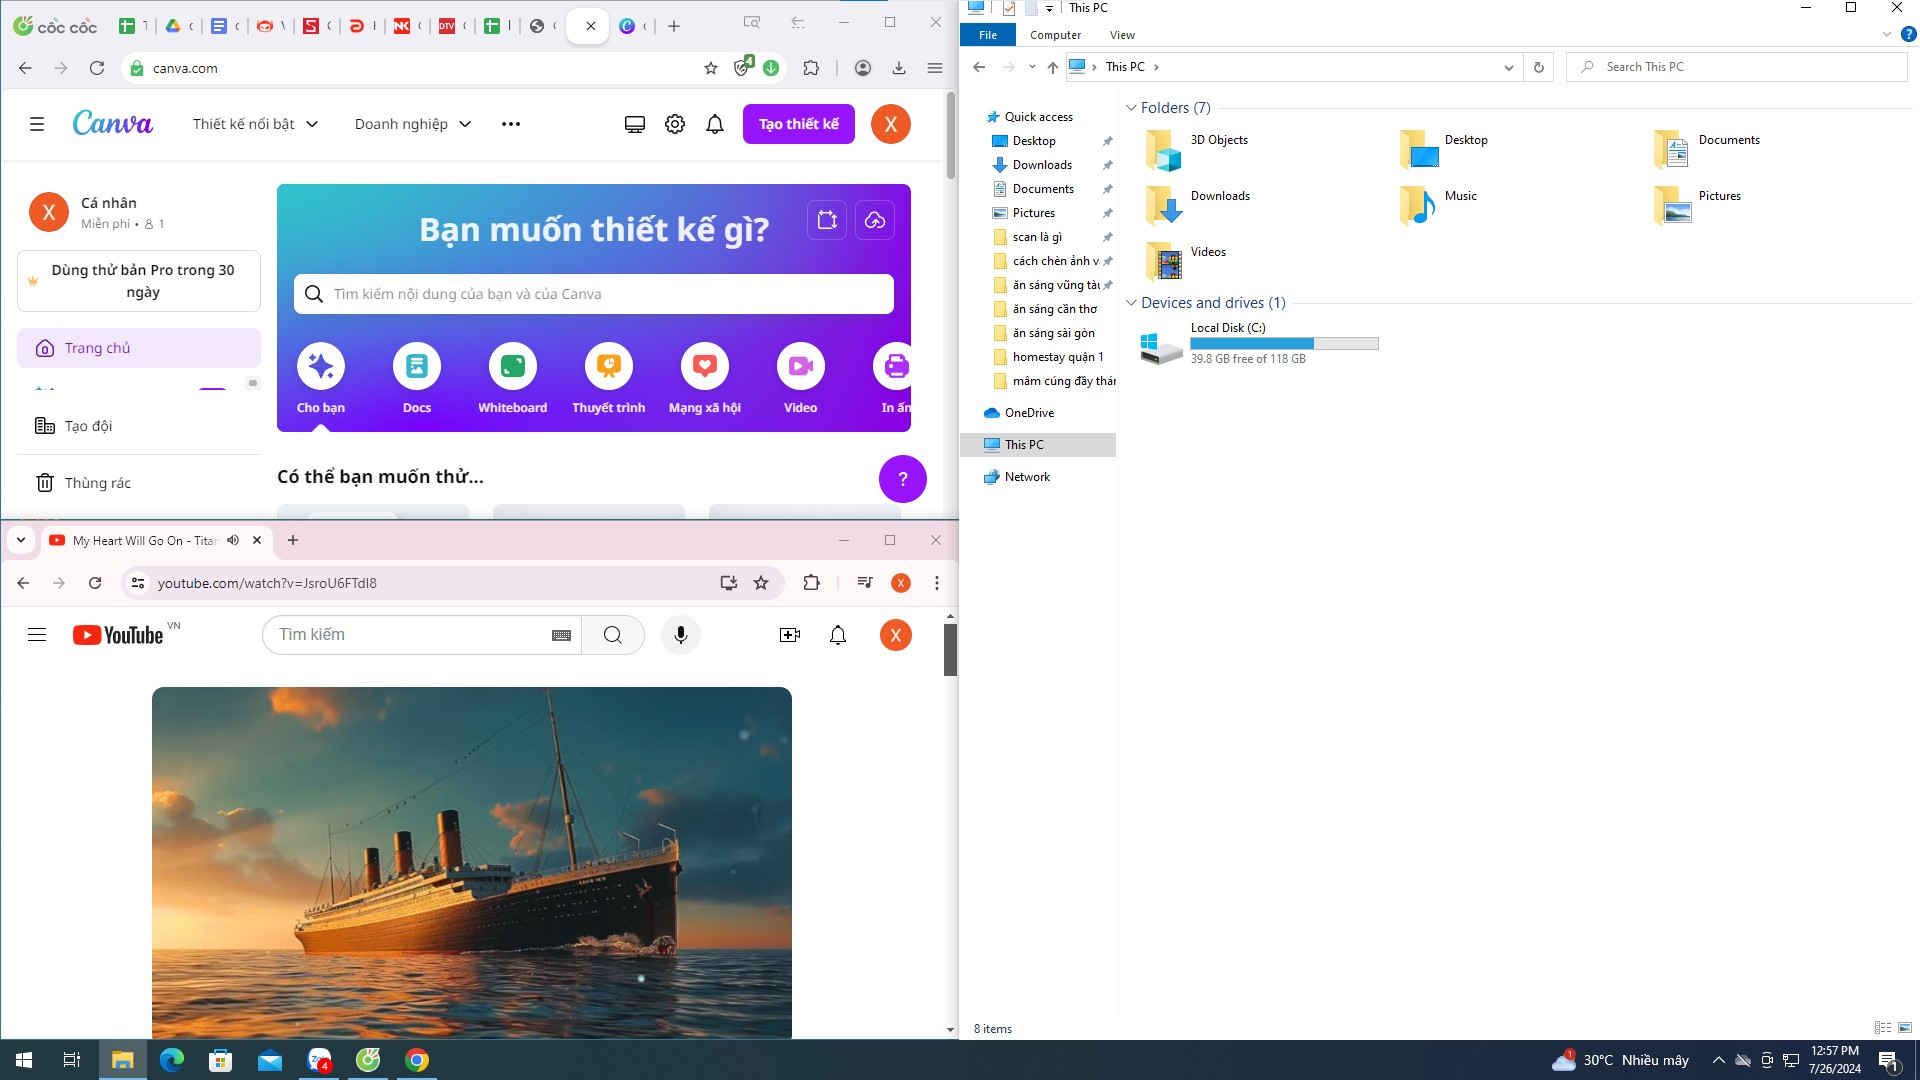The image size is (1920, 1080).
Task: Select the Cho bạn icon
Action: [x=321, y=366]
